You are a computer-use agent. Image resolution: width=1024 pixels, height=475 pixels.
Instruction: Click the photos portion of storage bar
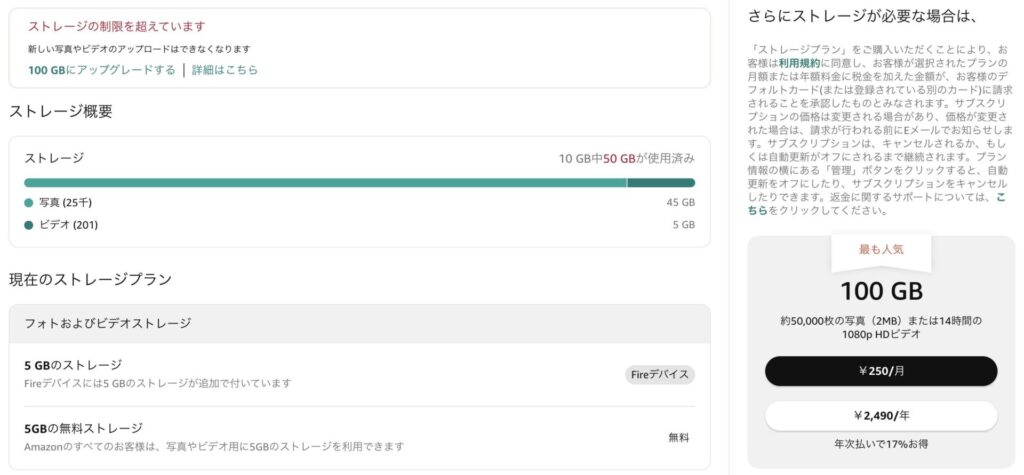(x=325, y=182)
